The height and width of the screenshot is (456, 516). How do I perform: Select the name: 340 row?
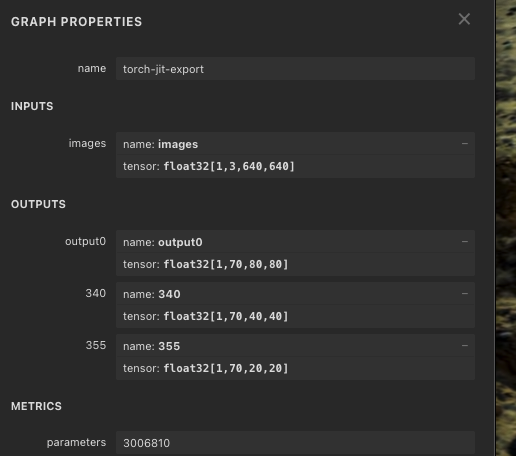(295, 294)
